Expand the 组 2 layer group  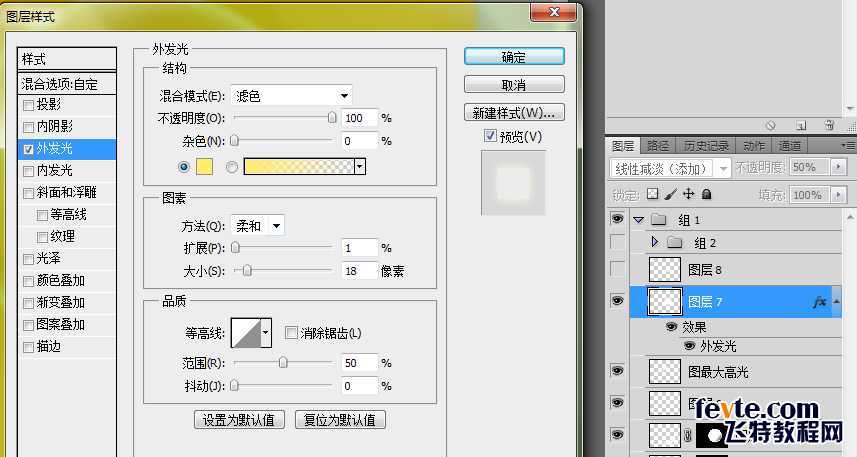point(654,243)
